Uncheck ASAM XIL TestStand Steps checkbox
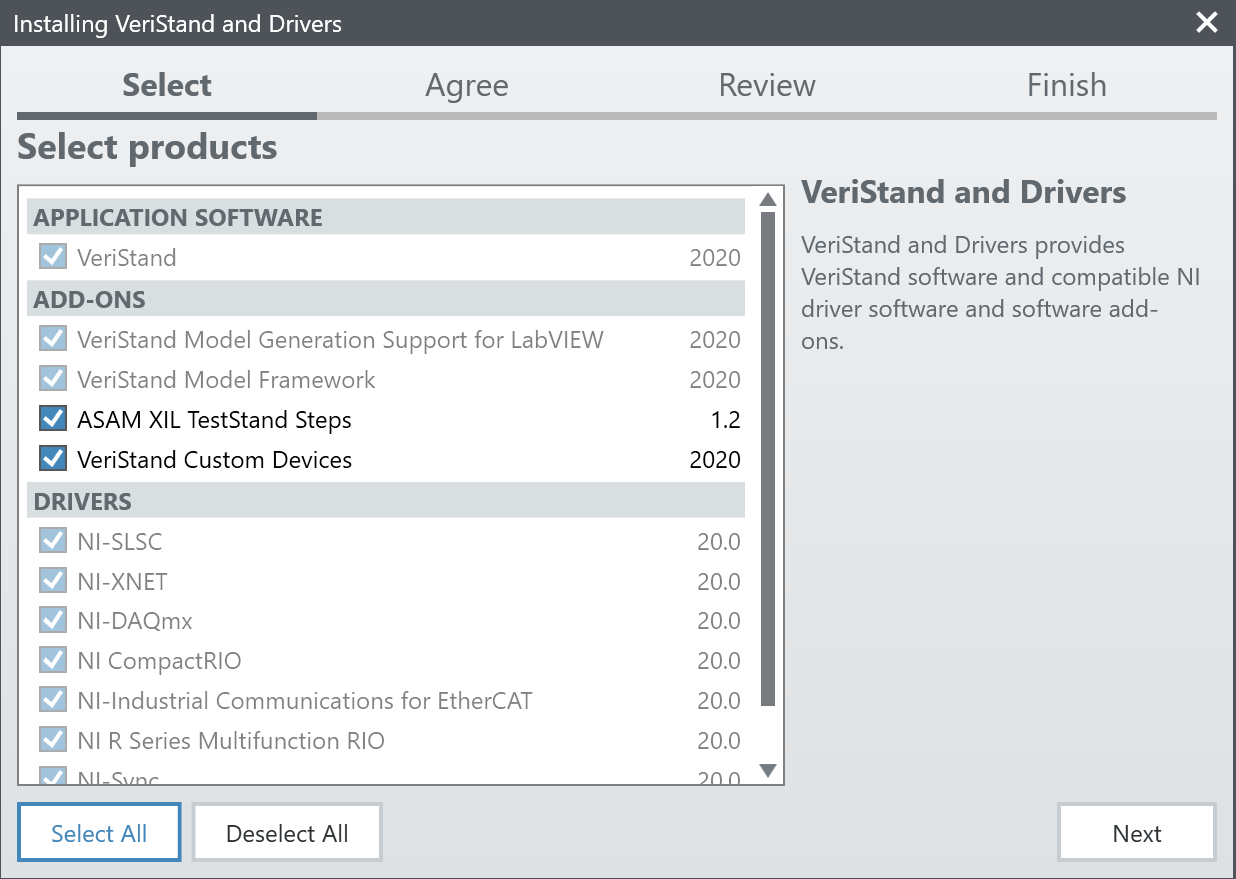Screen dimensions: 1236x879 coord(53,419)
